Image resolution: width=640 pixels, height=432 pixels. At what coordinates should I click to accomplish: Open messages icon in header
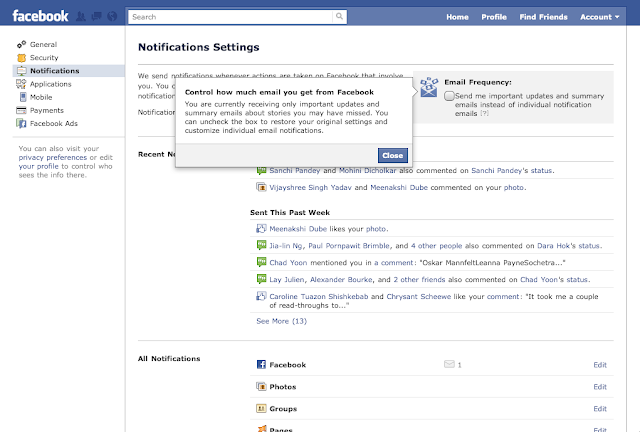[96, 16]
